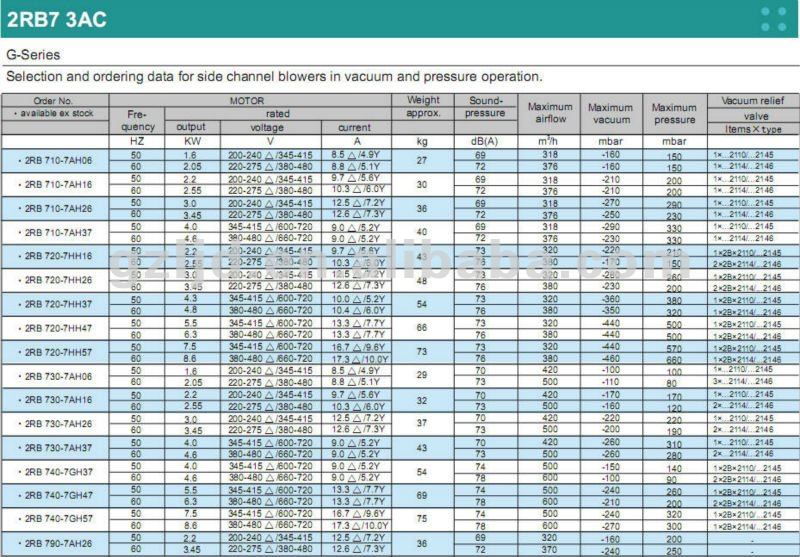Click the Sound-pressure column header
This screenshot has height=557, width=800.
point(485,106)
